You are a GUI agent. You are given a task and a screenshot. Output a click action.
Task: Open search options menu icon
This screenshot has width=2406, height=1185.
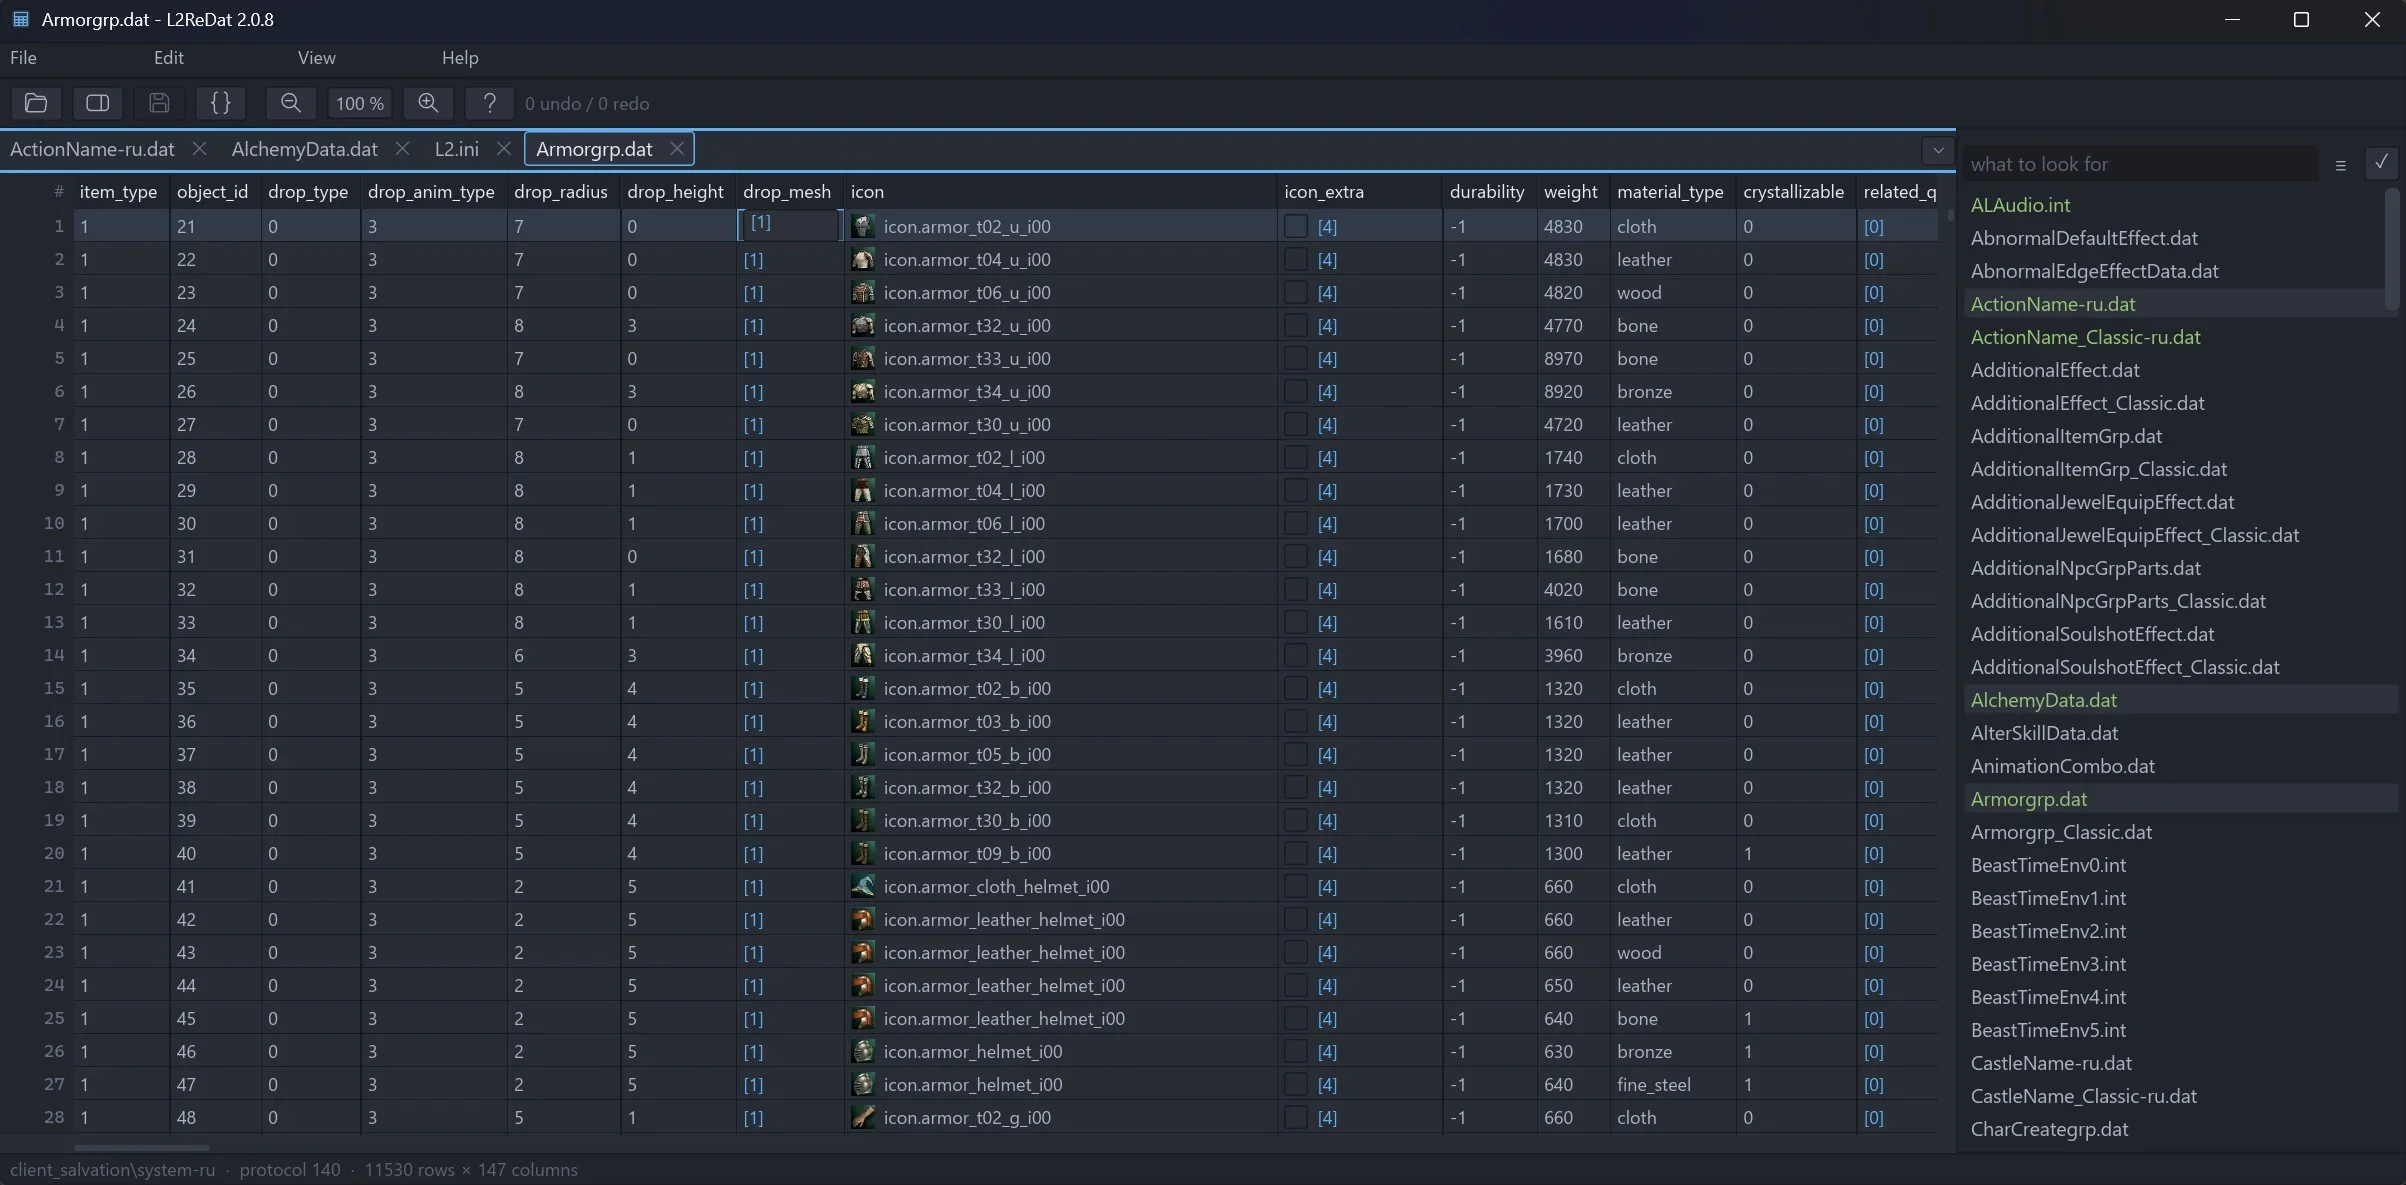coord(2340,165)
